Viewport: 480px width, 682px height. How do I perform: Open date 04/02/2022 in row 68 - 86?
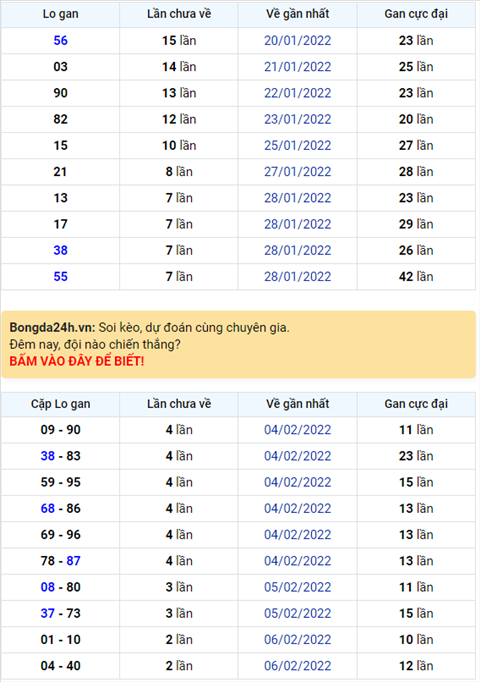click(297, 508)
